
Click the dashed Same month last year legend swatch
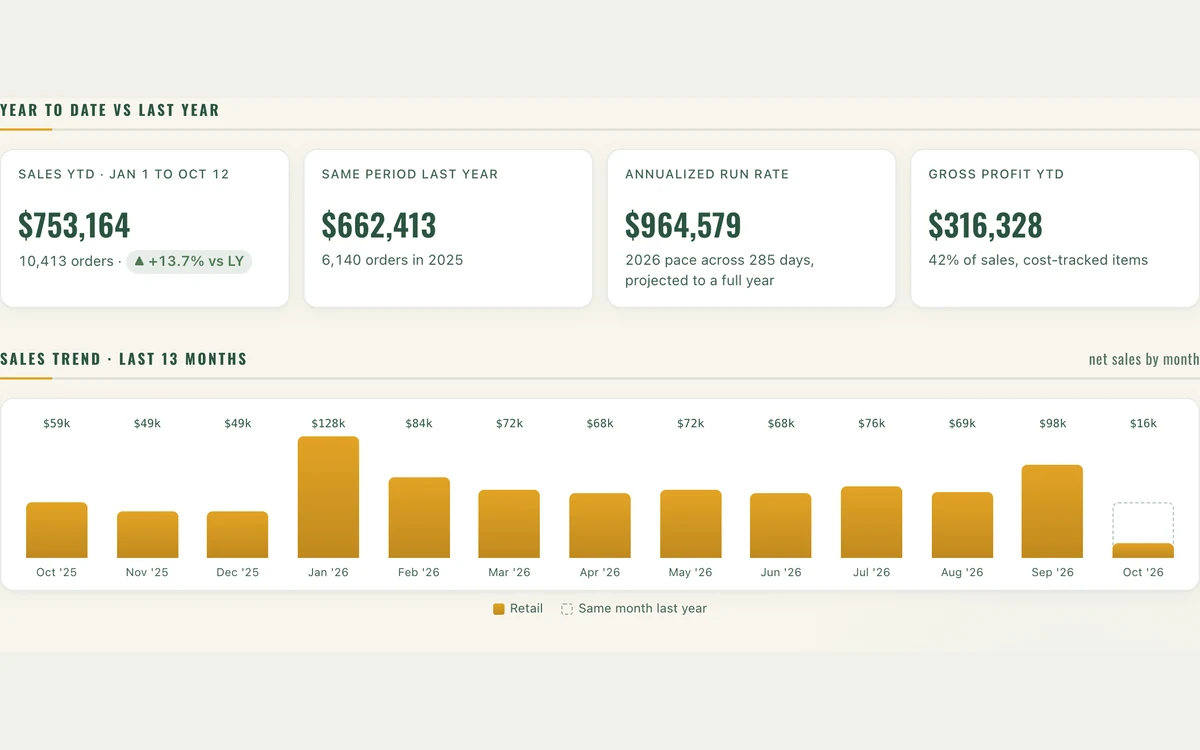pyautogui.click(x=567, y=609)
